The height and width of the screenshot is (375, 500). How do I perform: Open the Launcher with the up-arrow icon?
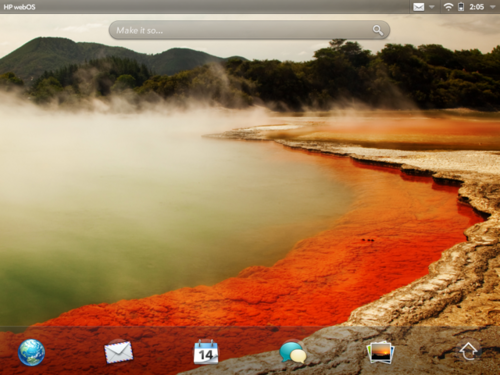point(468,351)
